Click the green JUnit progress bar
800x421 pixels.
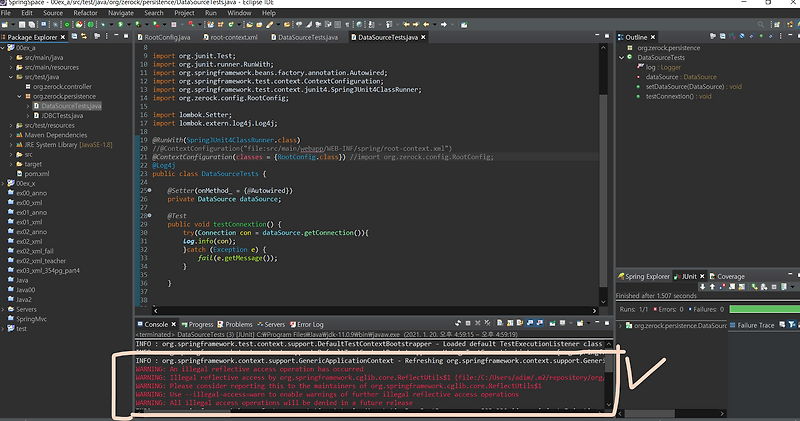(765, 309)
